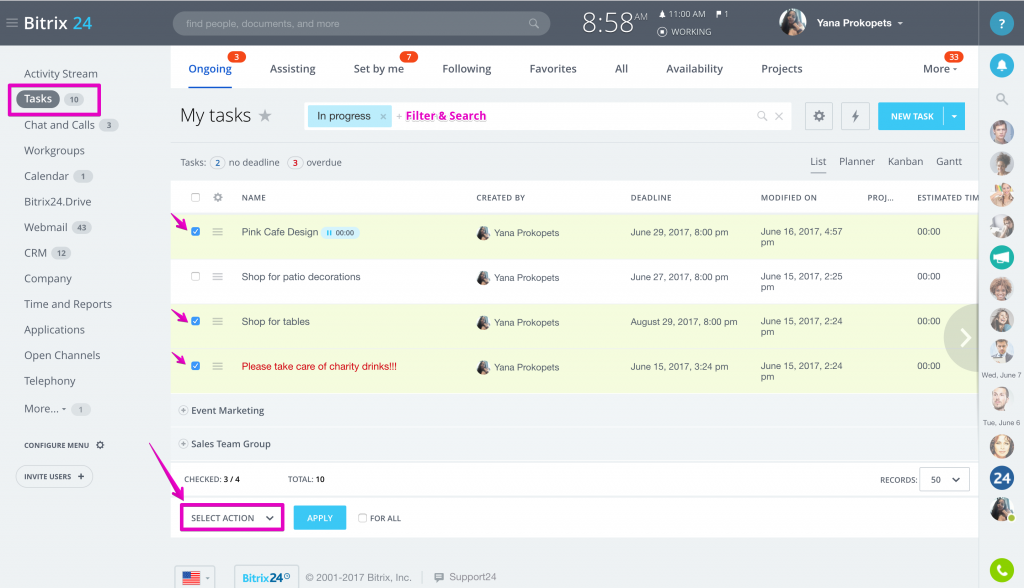Enable the For All checkbox
Screen dimensions: 1024x588
click(362, 518)
